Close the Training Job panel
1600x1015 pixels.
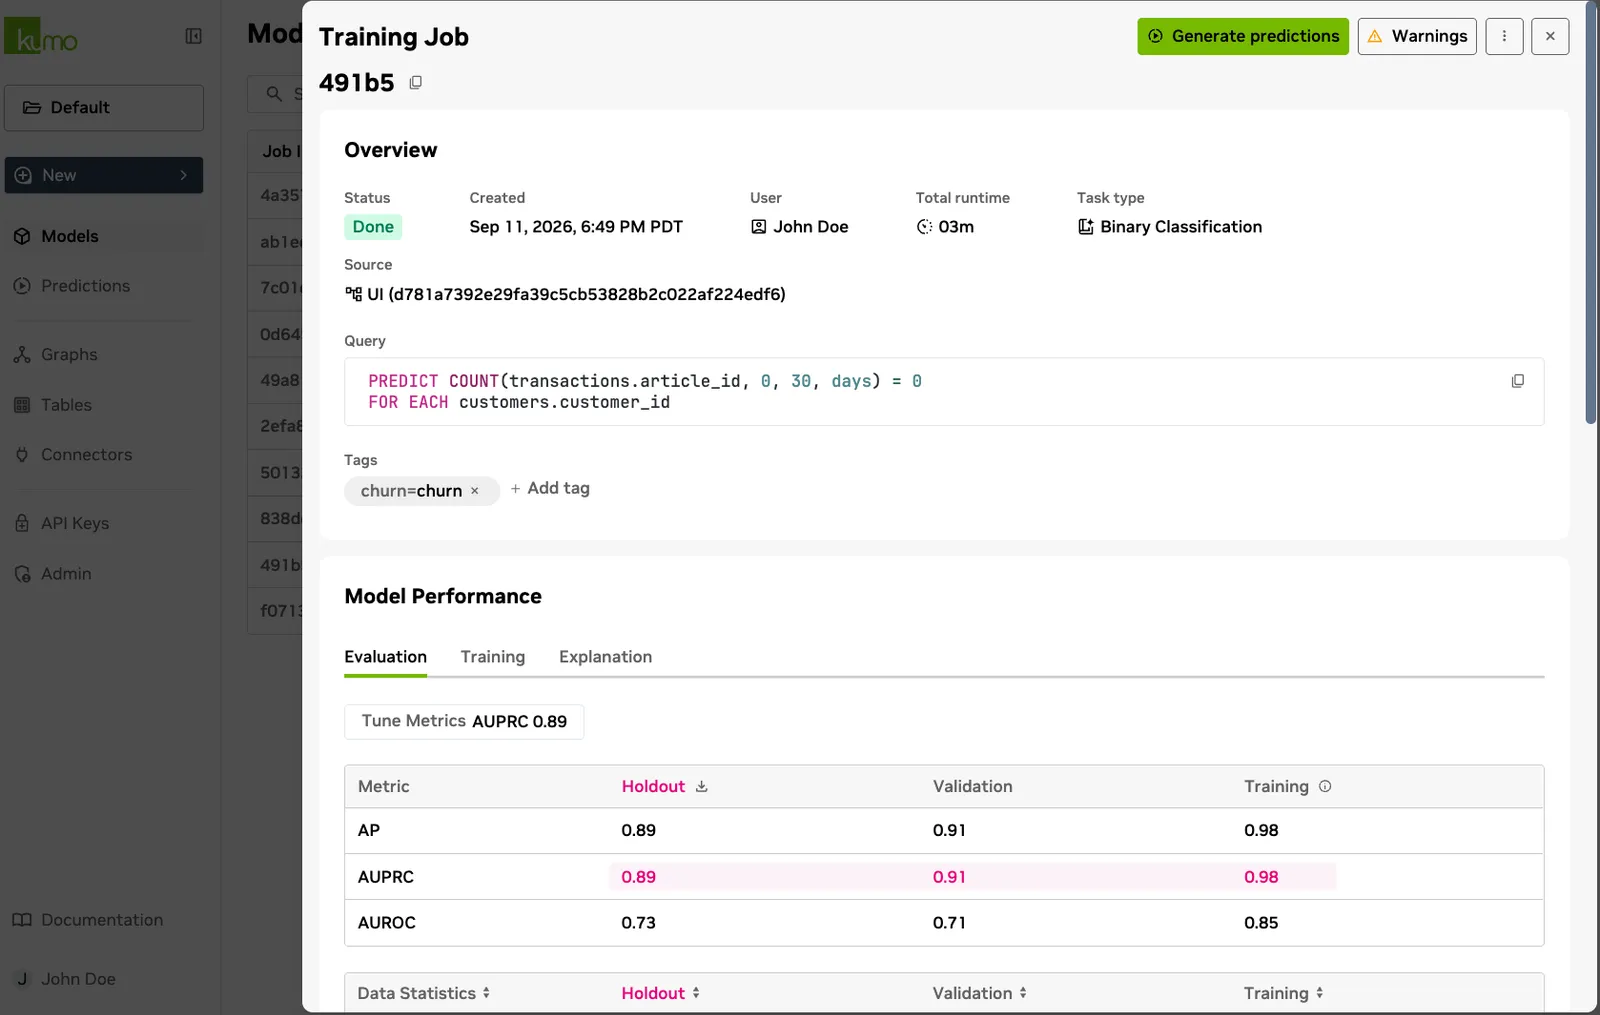tap(1550, 36)
